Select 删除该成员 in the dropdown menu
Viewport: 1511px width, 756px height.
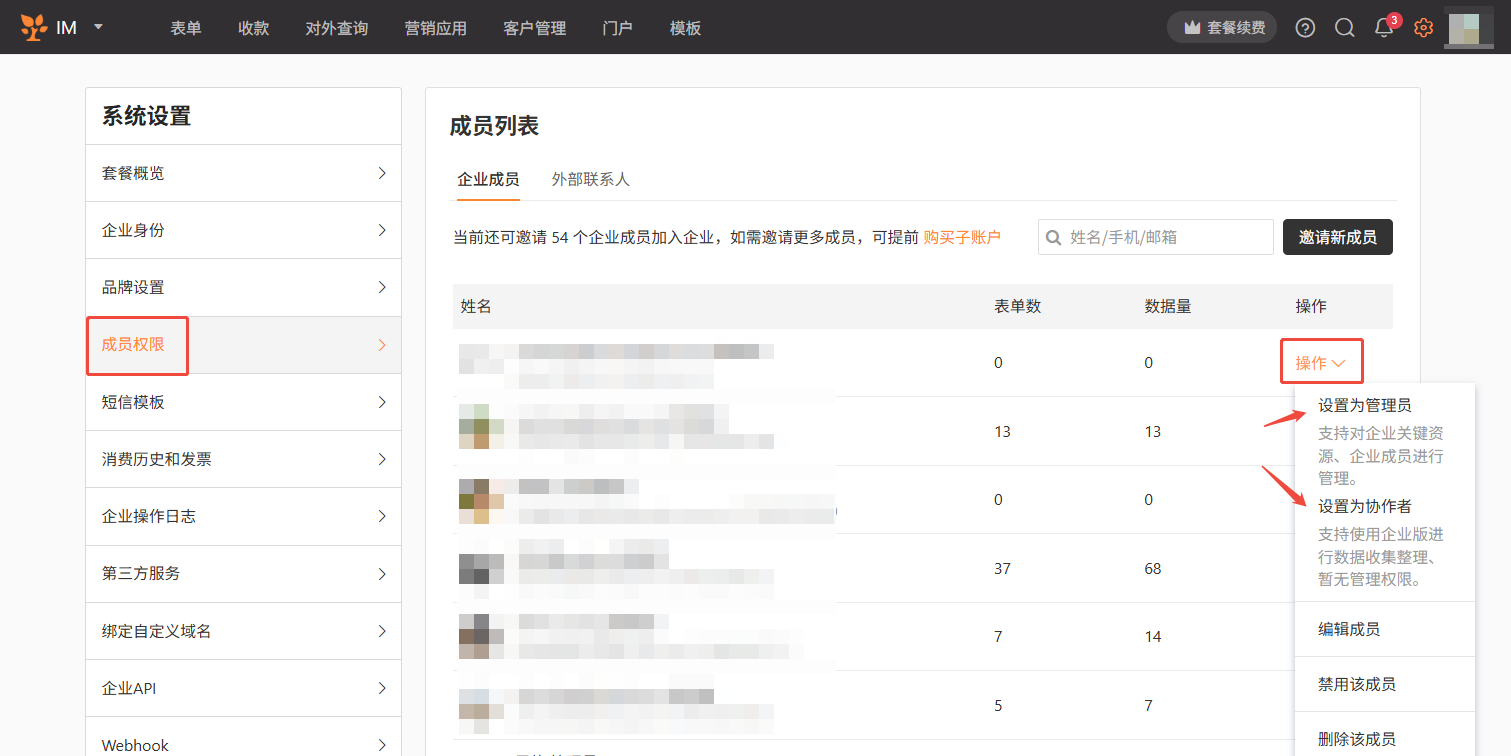(x=1357, y=739)
